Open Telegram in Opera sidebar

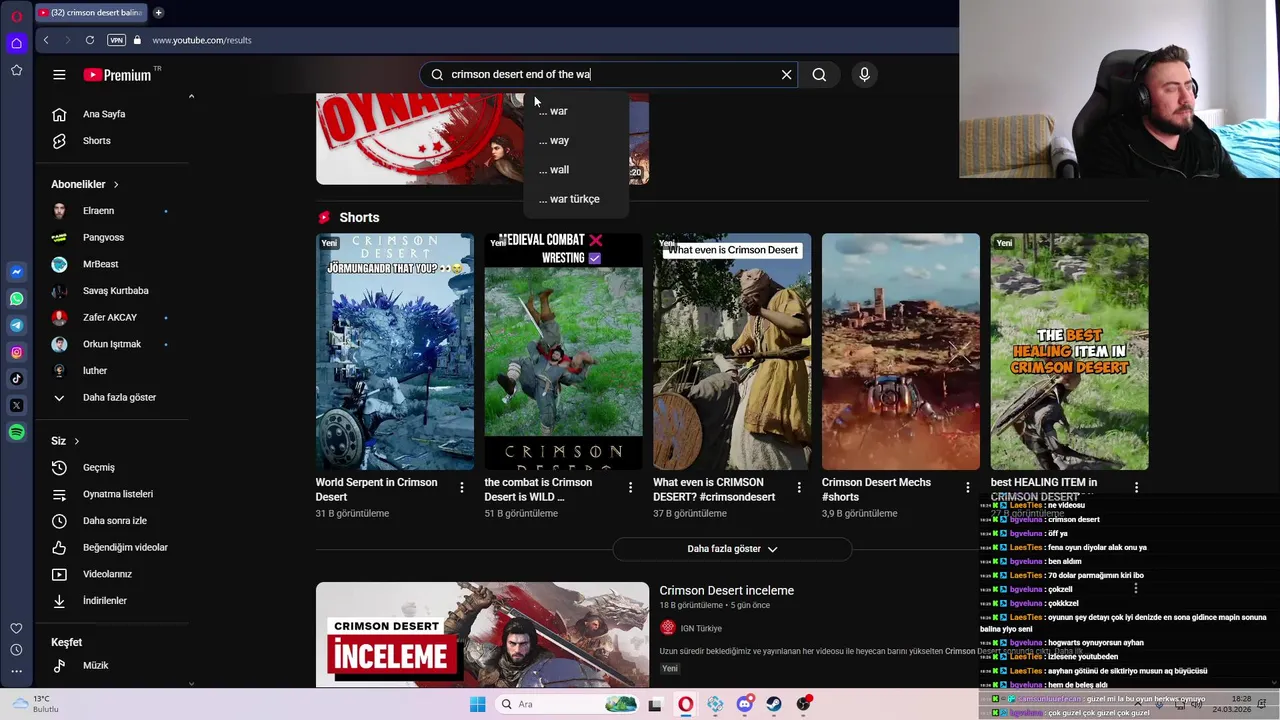[x=16, y=325]
